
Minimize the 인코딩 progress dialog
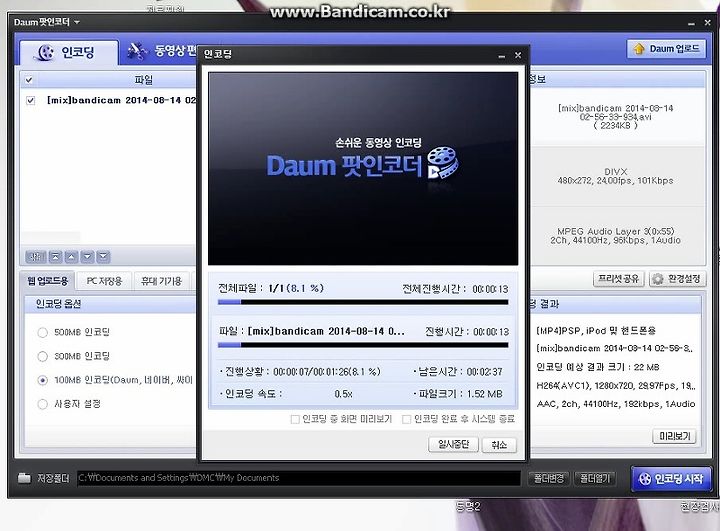[x=501, y=56]
